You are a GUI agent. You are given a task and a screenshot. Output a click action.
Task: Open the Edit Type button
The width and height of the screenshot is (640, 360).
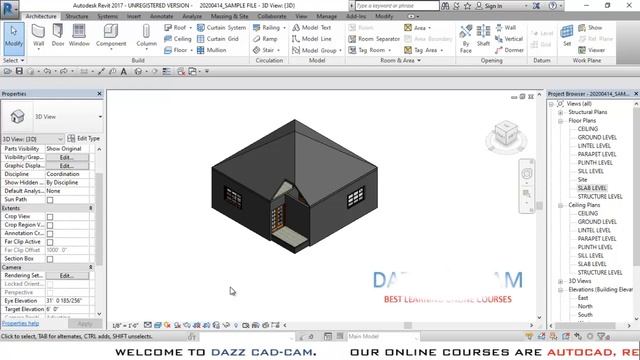pos(84,138)
